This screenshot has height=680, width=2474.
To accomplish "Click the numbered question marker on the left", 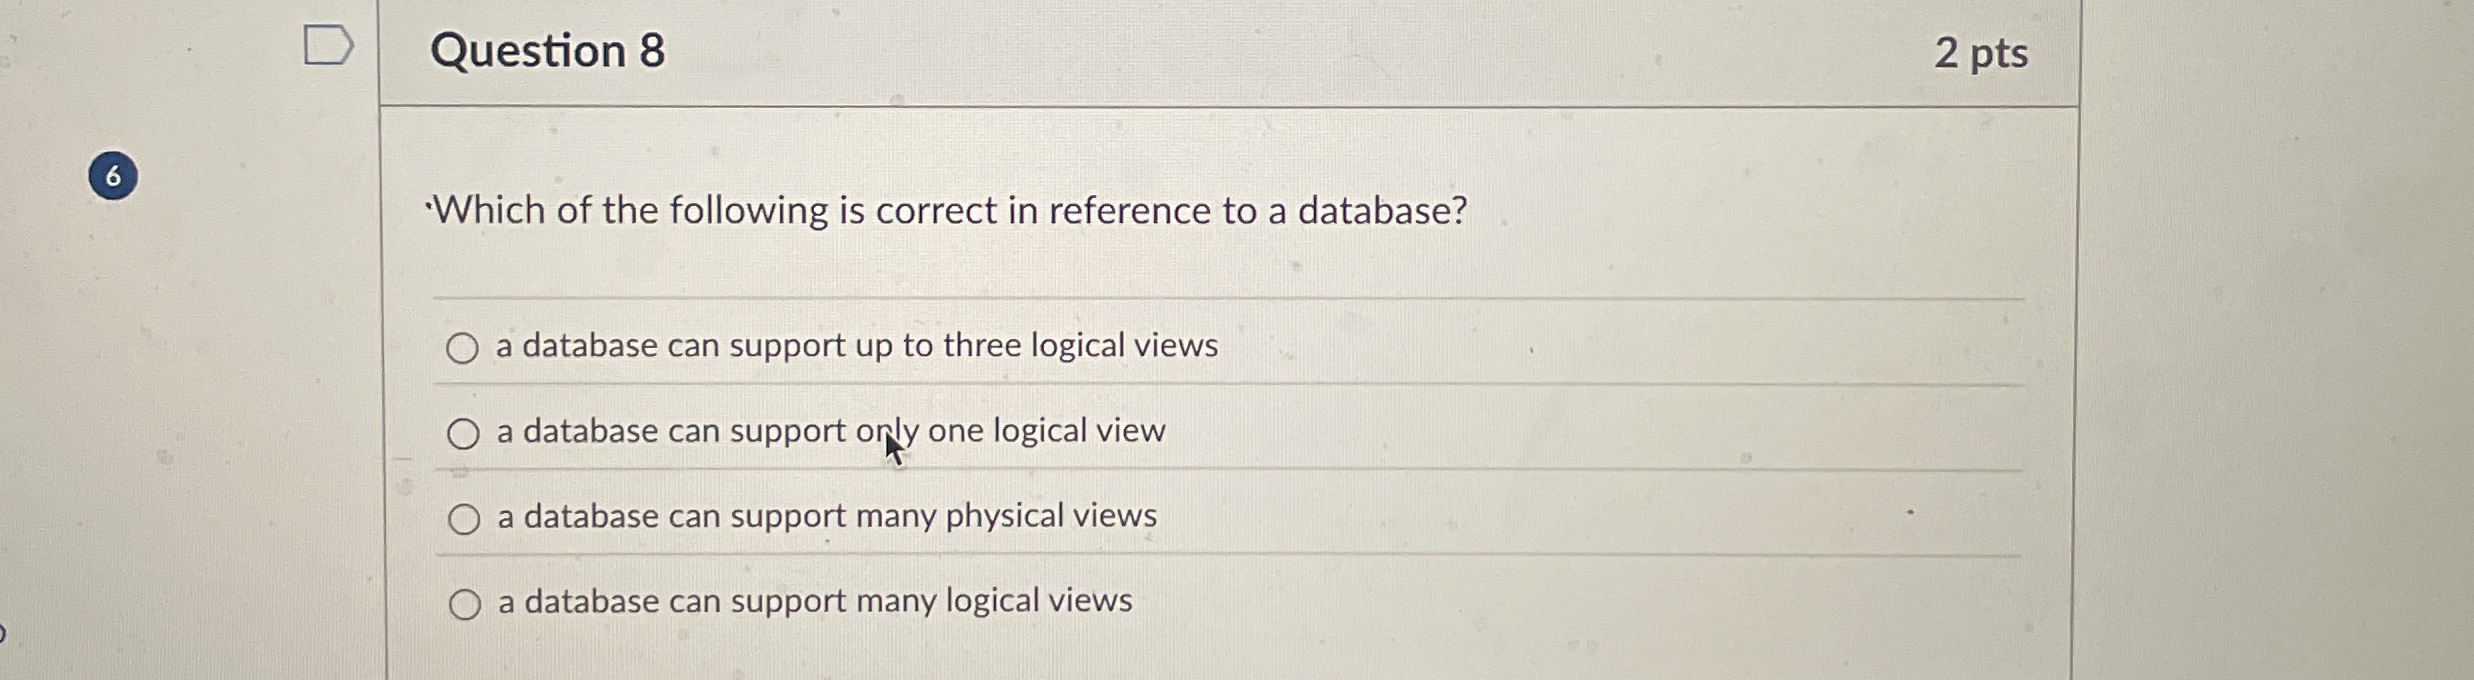I will [112, 176].
